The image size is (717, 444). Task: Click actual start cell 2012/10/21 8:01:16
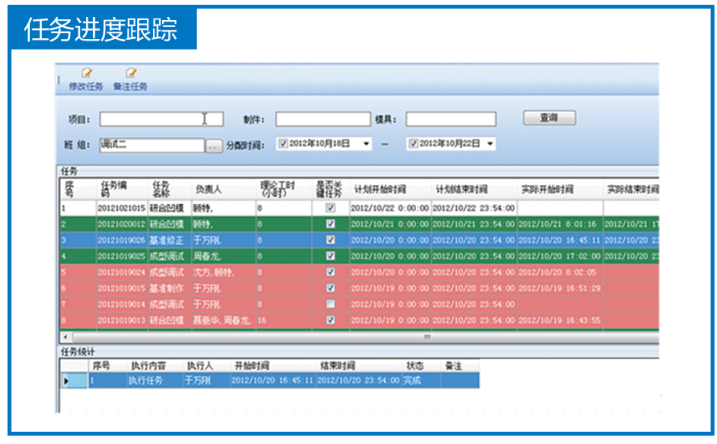click(x=560, y=224)
